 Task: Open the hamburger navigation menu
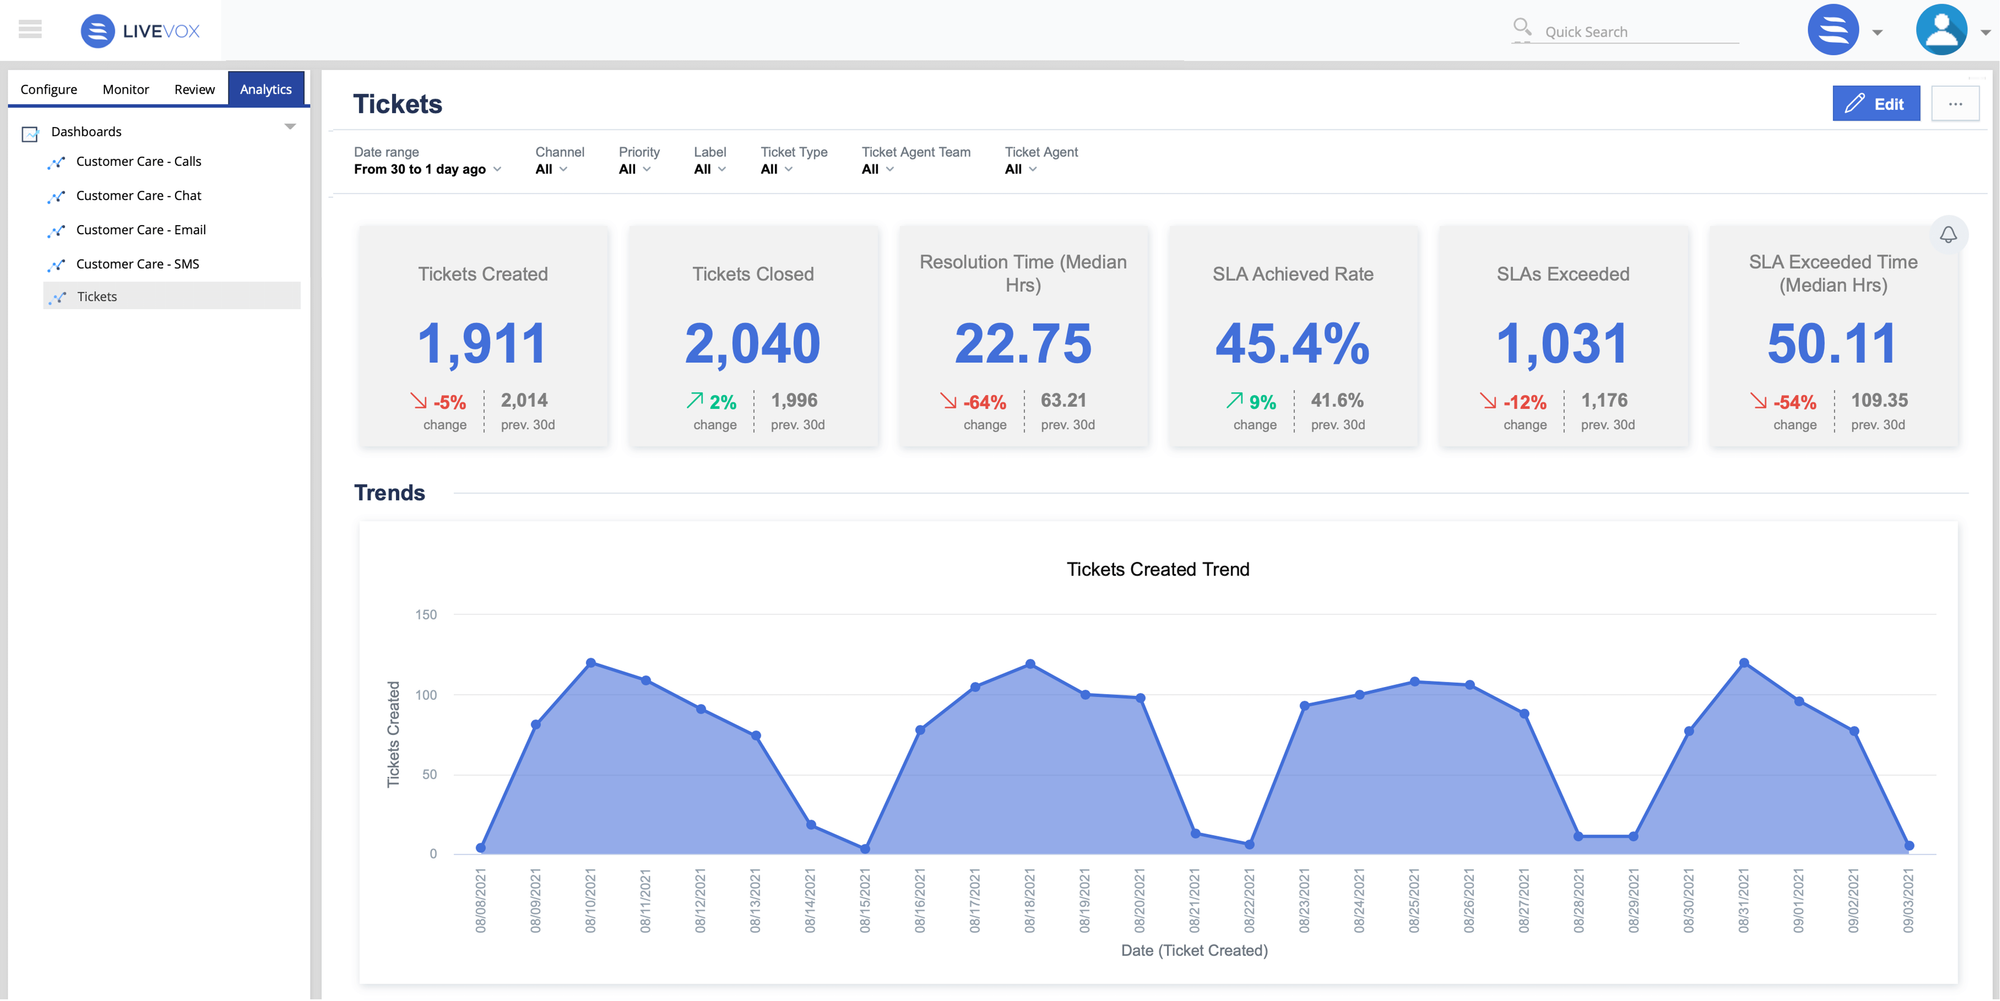coord(30,29)
